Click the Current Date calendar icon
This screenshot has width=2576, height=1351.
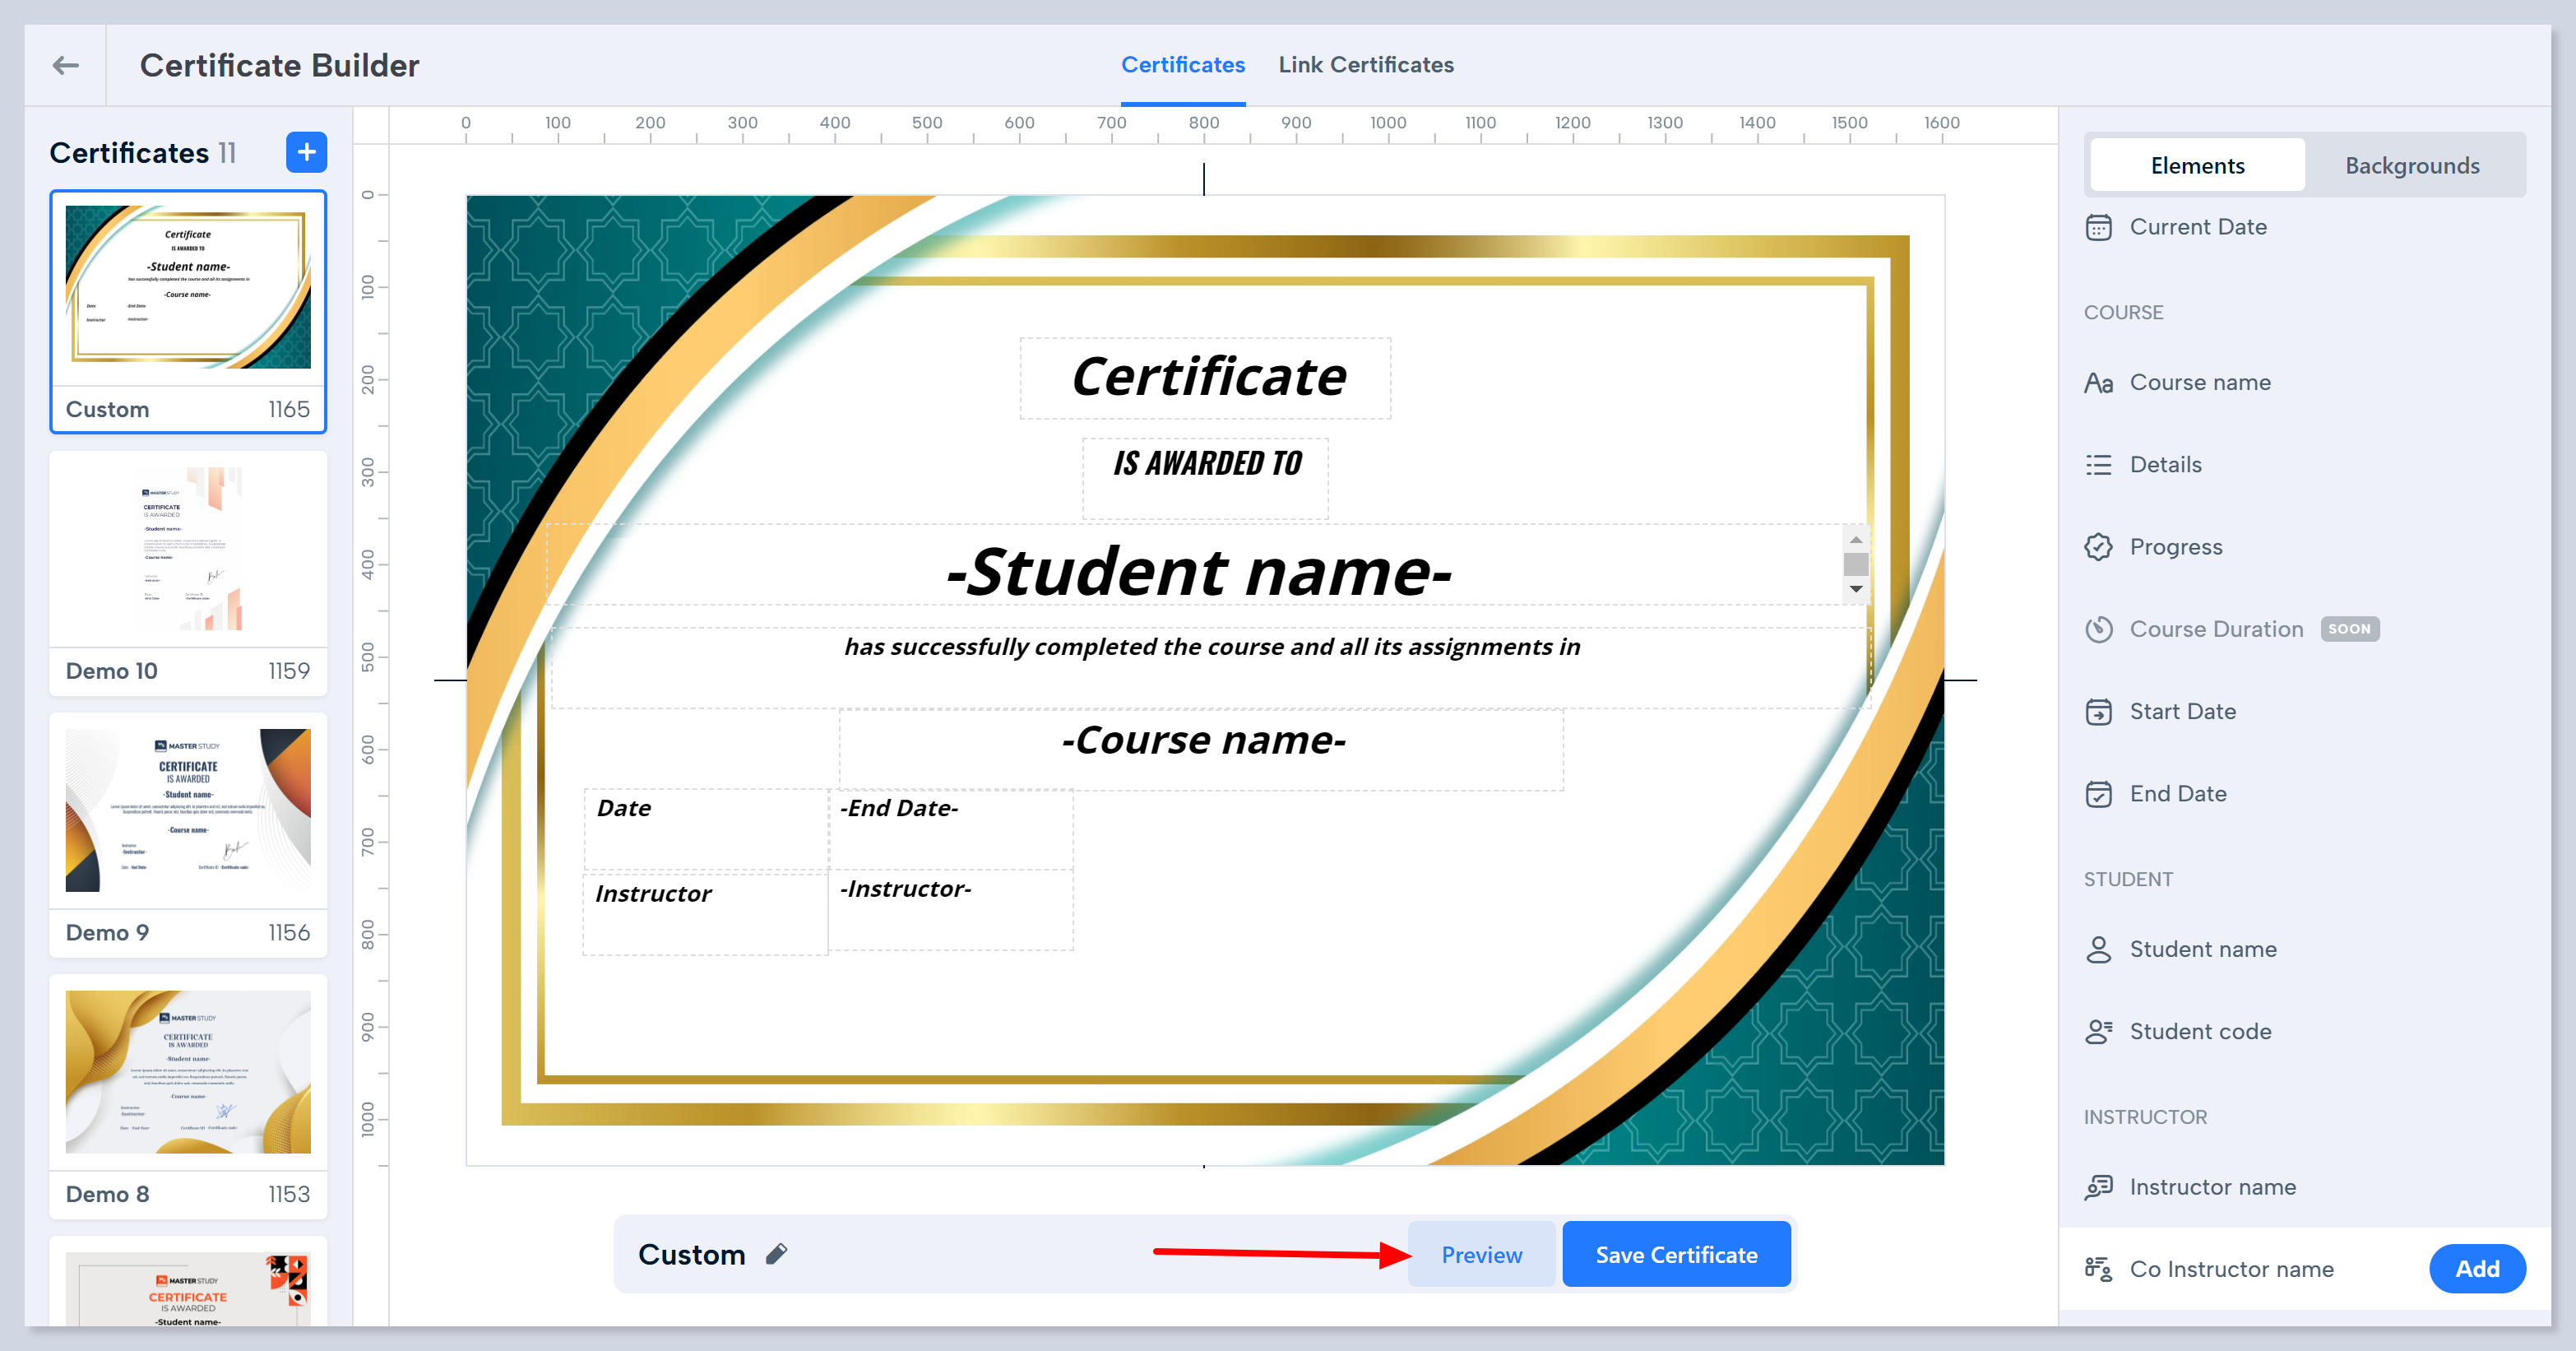2098,227
